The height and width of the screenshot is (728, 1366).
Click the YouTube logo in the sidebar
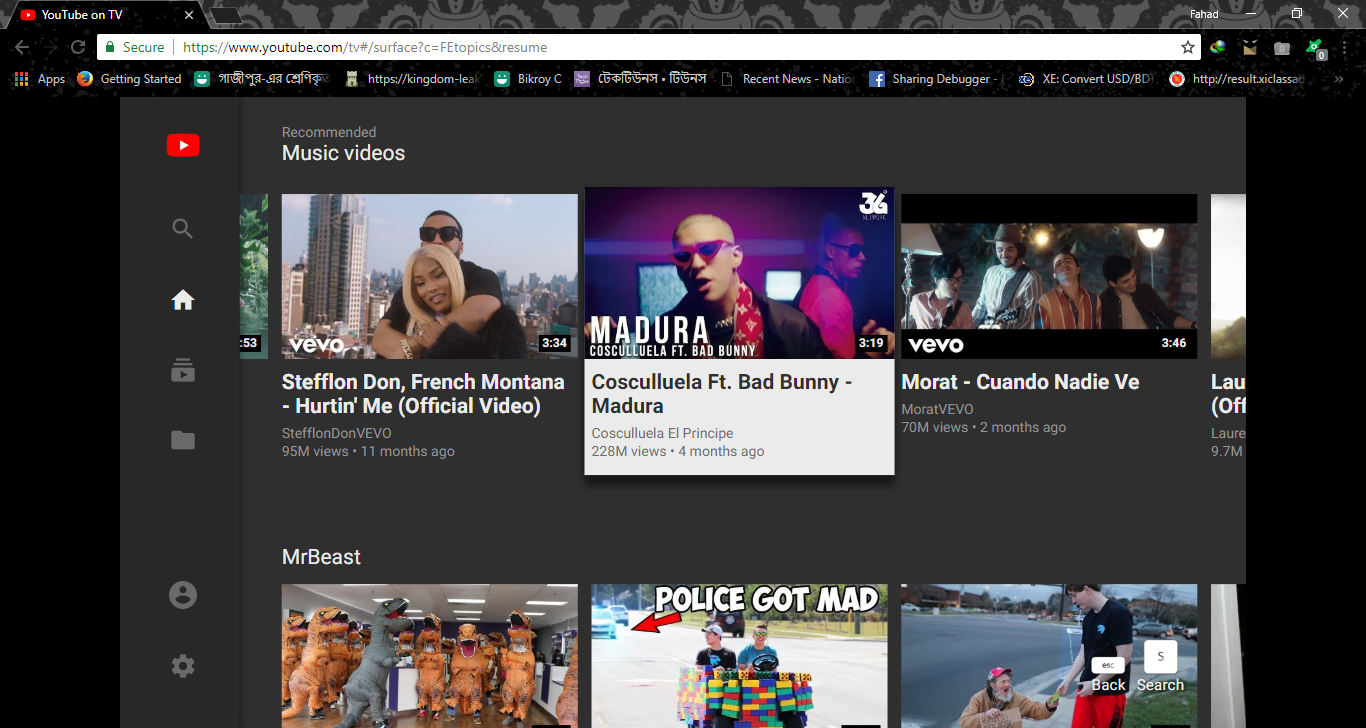tap(183, 146)
